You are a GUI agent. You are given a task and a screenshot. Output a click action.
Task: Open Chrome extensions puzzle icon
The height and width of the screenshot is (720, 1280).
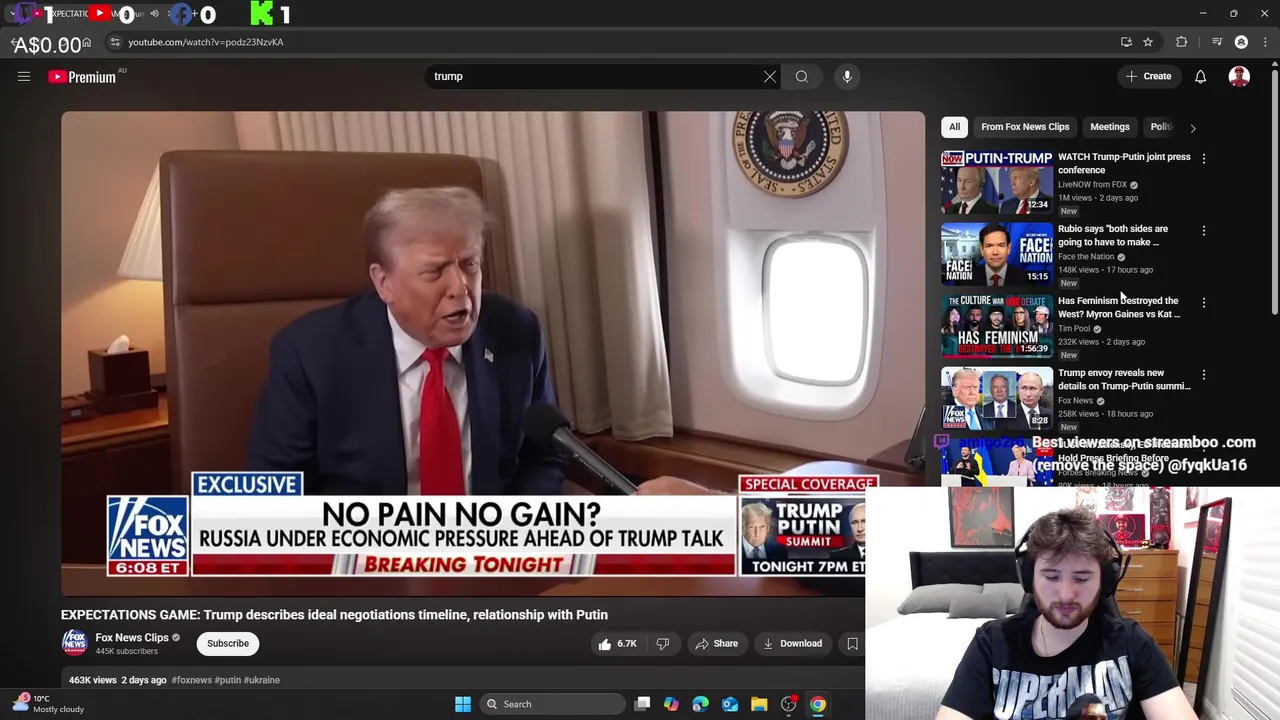1182,42
